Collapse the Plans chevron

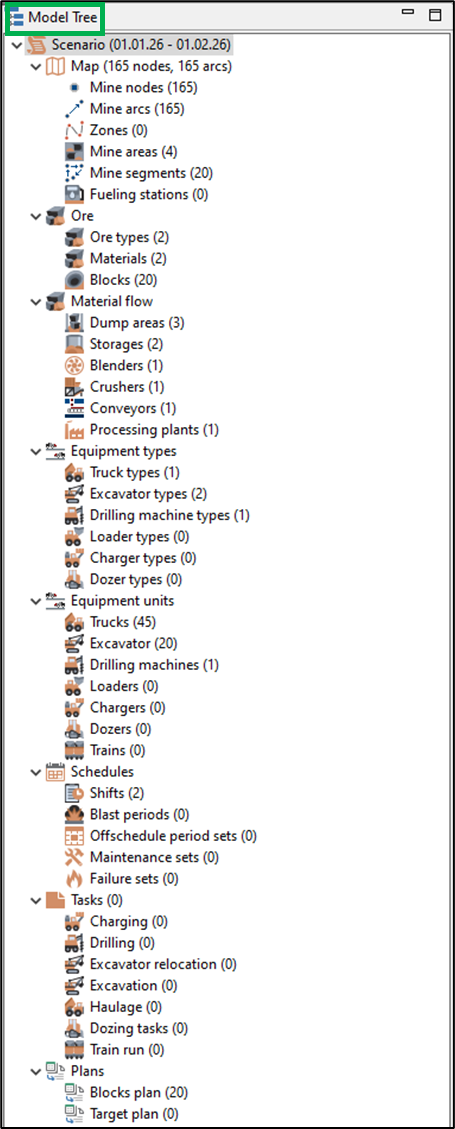pos(36,1071)
